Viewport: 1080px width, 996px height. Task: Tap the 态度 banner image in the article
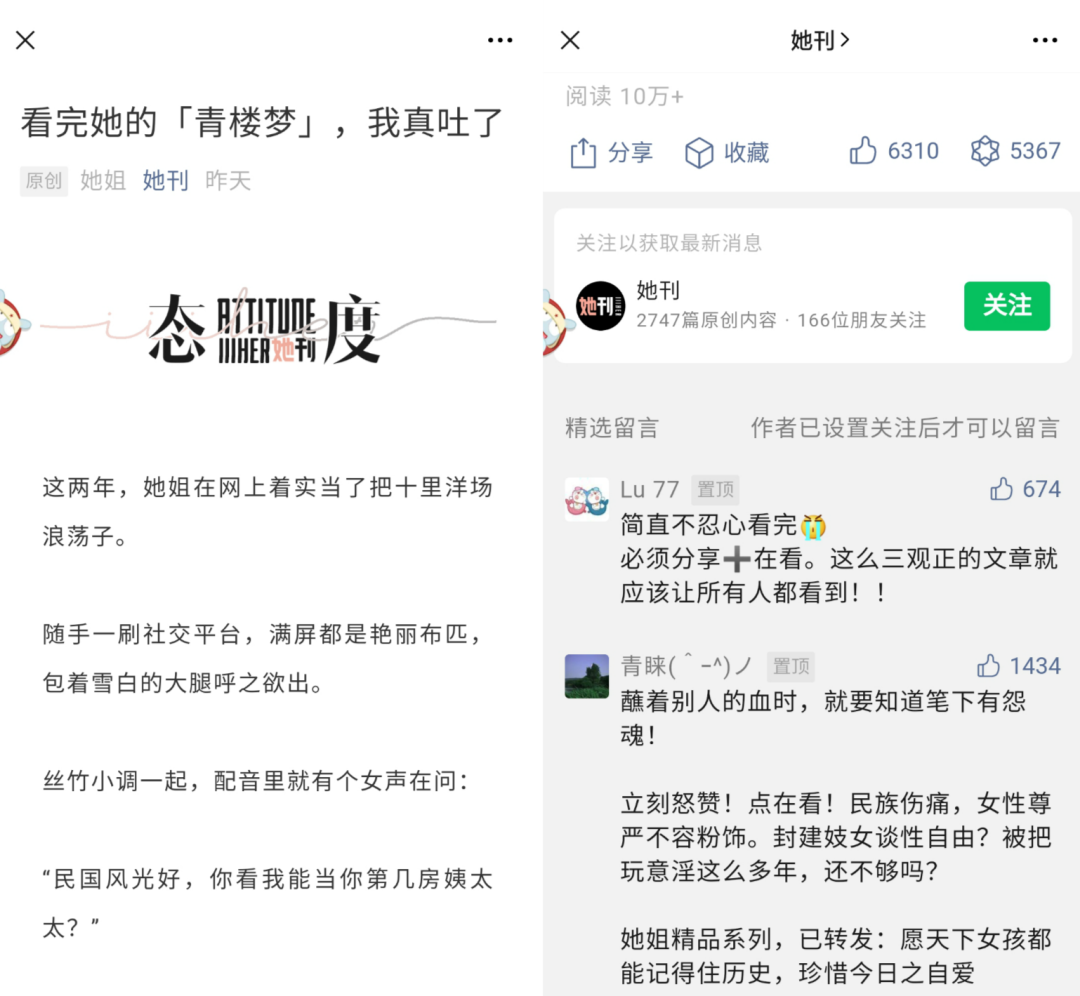click(265, 329)
